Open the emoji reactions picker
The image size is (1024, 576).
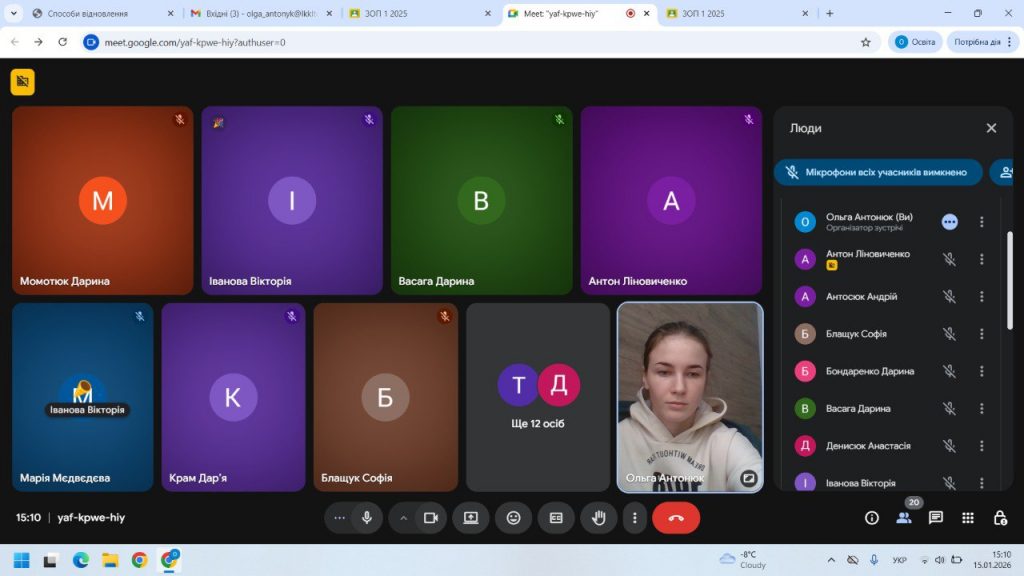[513, 518]
